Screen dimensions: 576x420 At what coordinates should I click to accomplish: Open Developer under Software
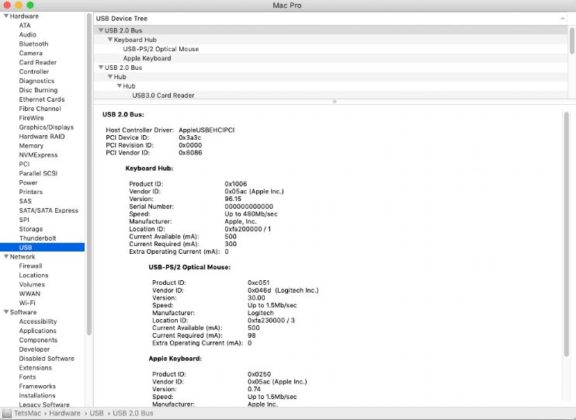[34, 349]
